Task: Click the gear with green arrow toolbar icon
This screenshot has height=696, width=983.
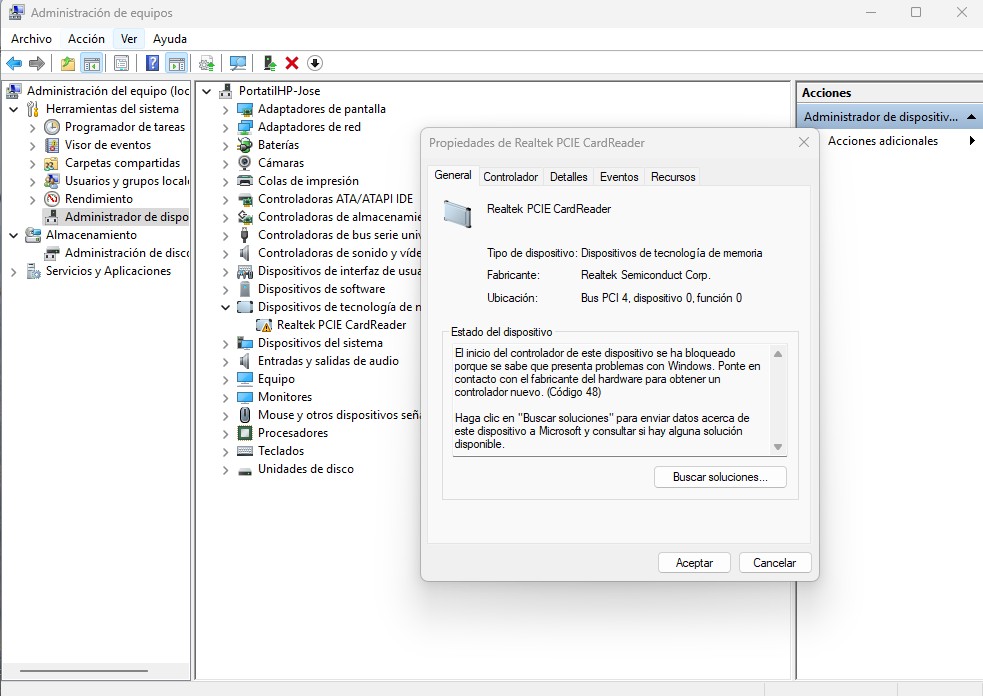Action: click(x=207, y=63)
